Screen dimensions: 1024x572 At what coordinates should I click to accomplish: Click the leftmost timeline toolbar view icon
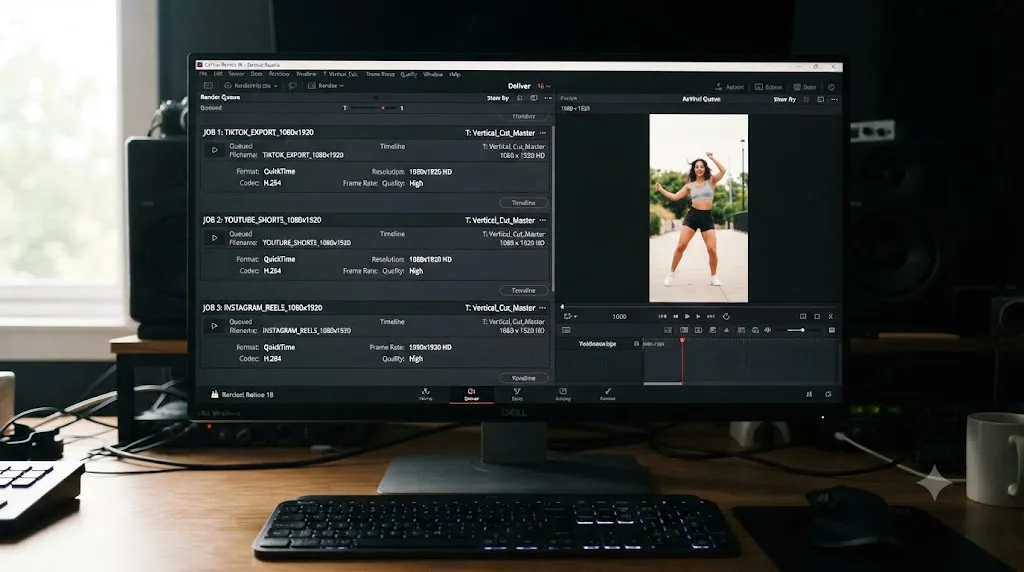coord(566,330)
